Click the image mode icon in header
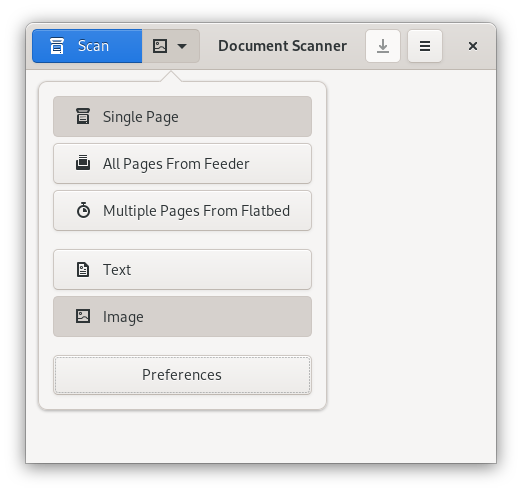Viewport: 522px width, 492px height. click(160, 46)
